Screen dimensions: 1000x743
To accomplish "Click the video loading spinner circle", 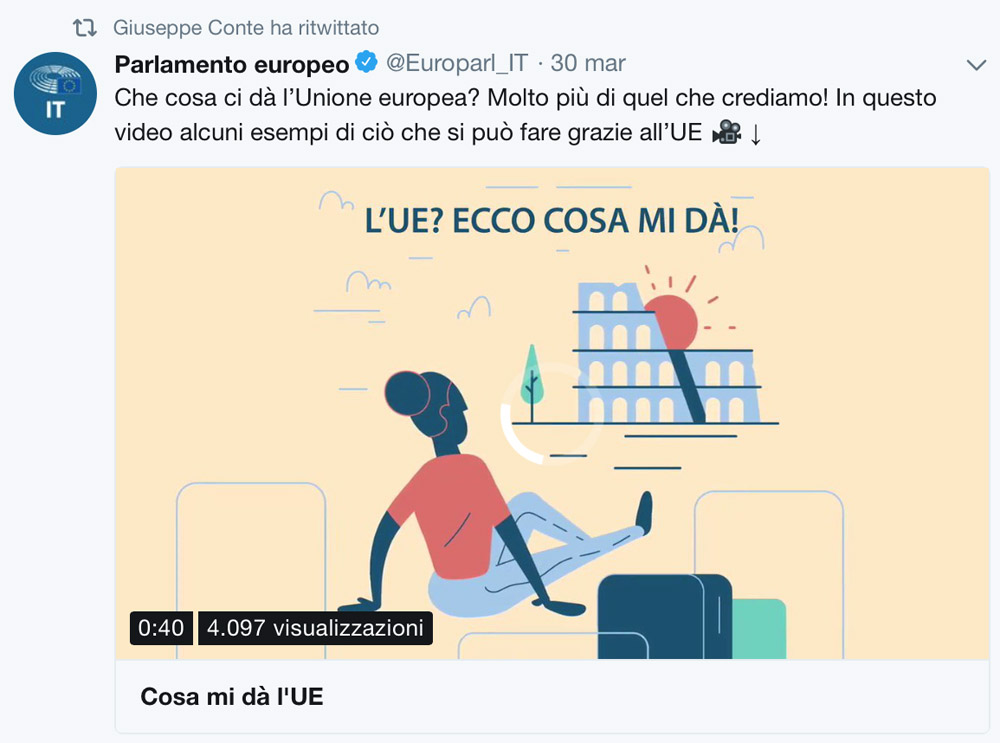I will [550, 415].
